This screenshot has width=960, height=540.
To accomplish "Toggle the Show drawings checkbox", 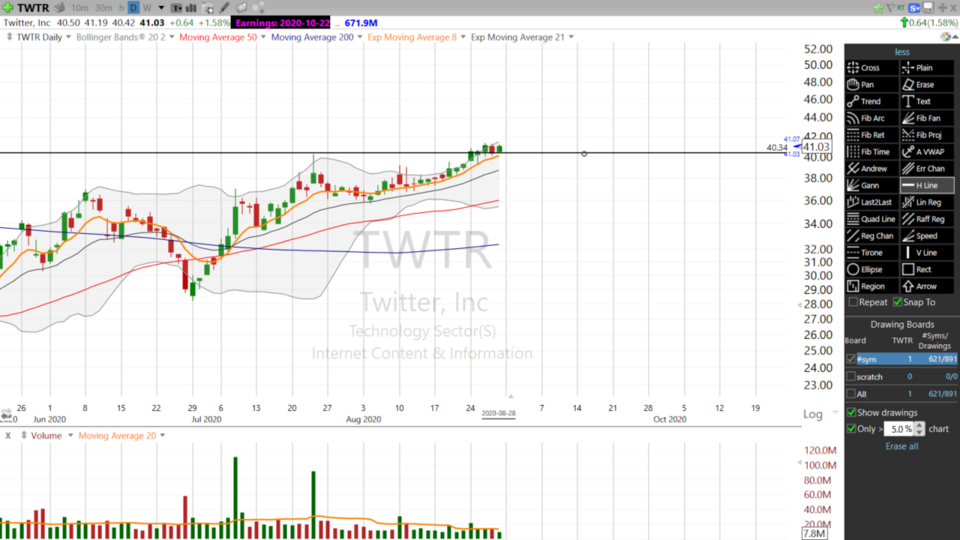I will click(852, 412).
